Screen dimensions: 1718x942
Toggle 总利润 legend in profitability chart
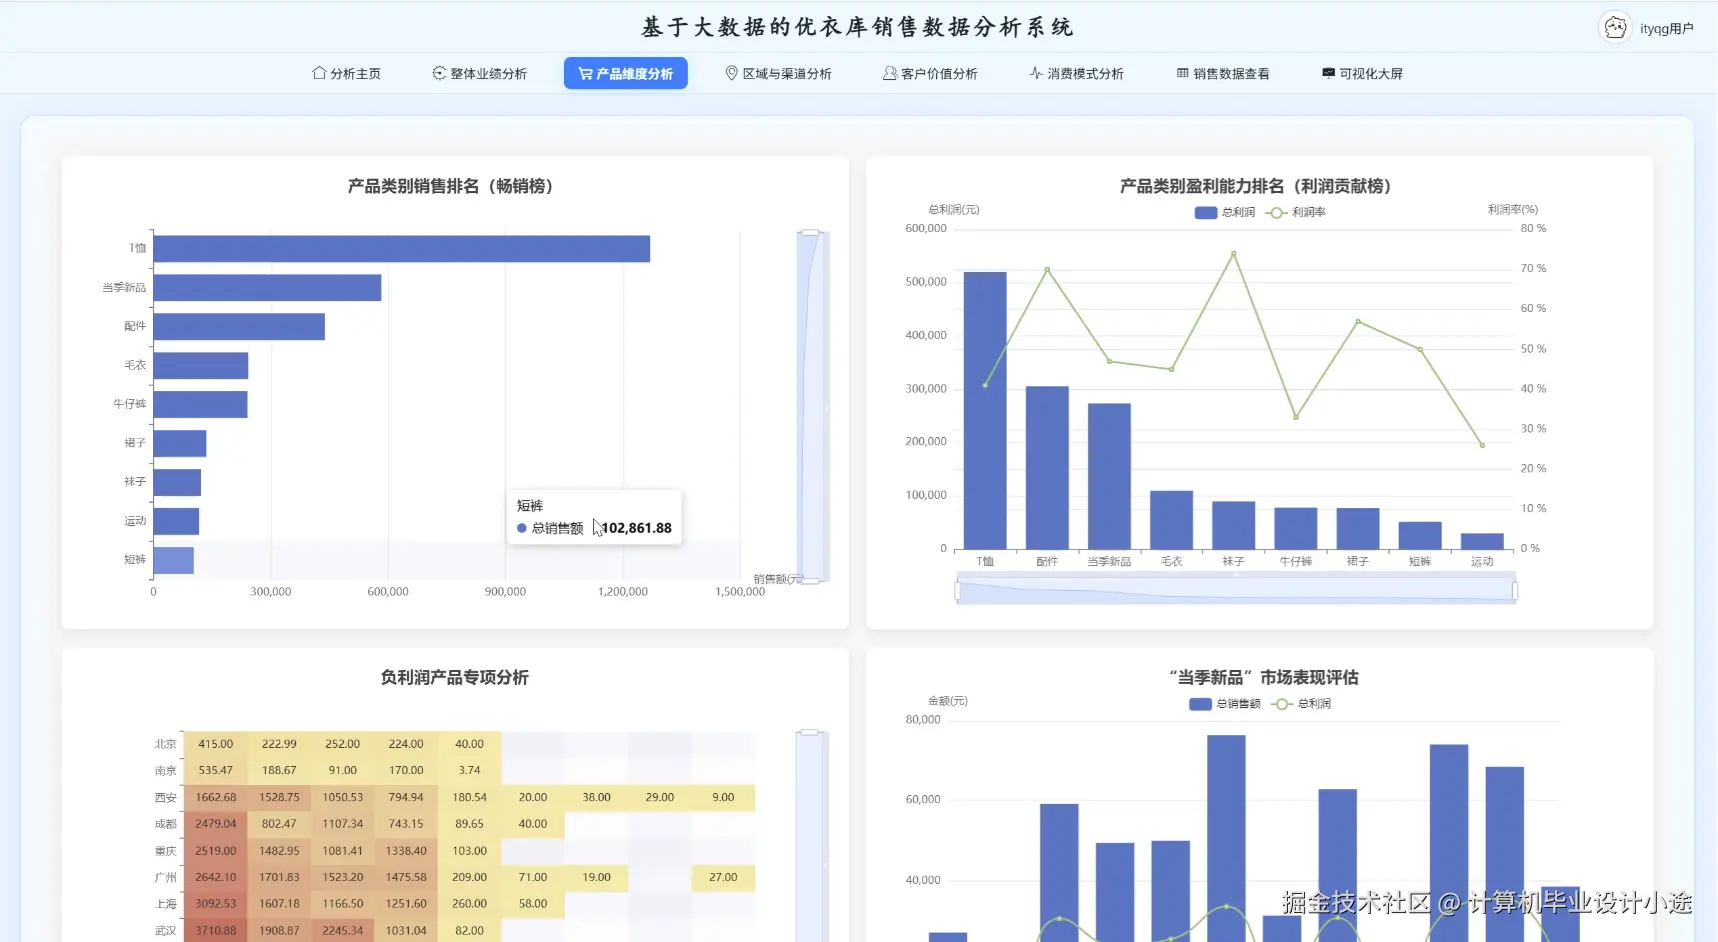1225,212
